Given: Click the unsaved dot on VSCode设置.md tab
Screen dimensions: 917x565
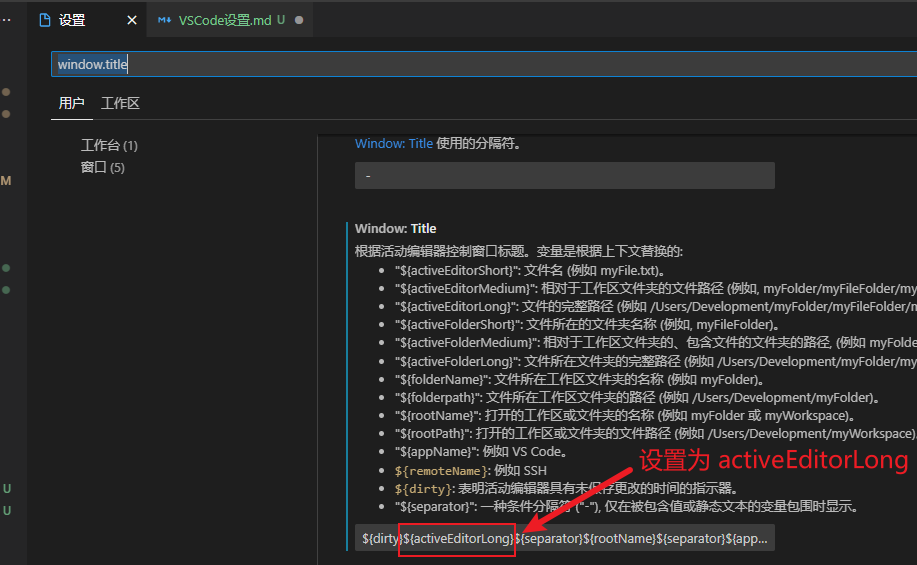Looking at the screenshot, I should point(299,20).
